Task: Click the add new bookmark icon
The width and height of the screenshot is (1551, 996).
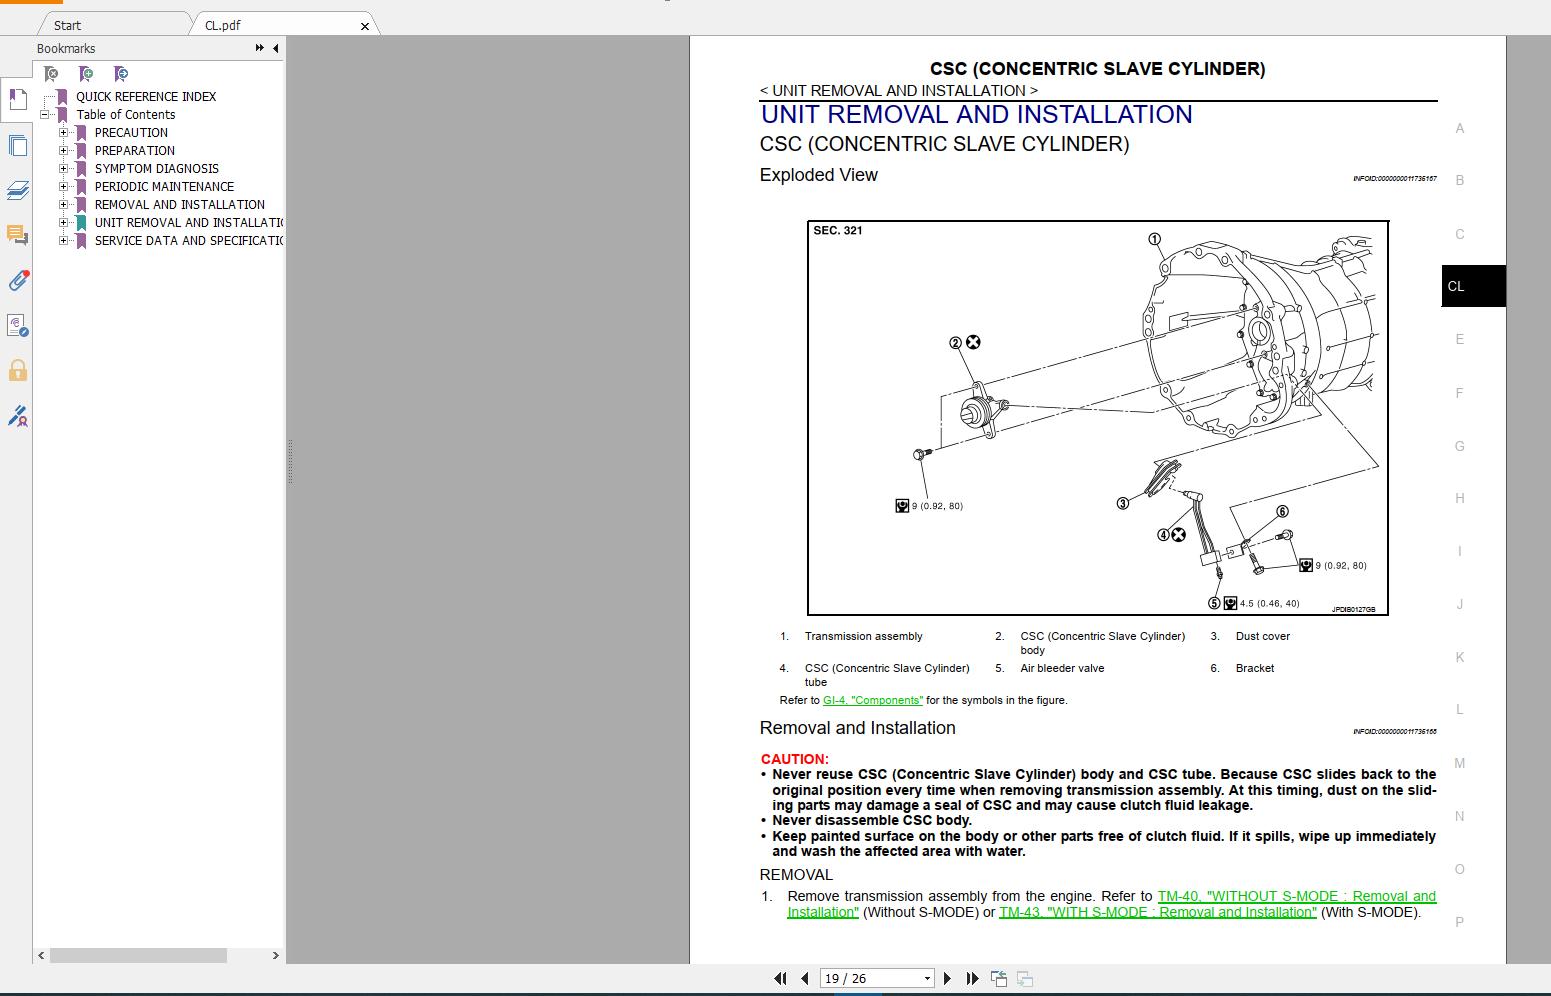Action: pyautogui.click(x=86, y=74)
